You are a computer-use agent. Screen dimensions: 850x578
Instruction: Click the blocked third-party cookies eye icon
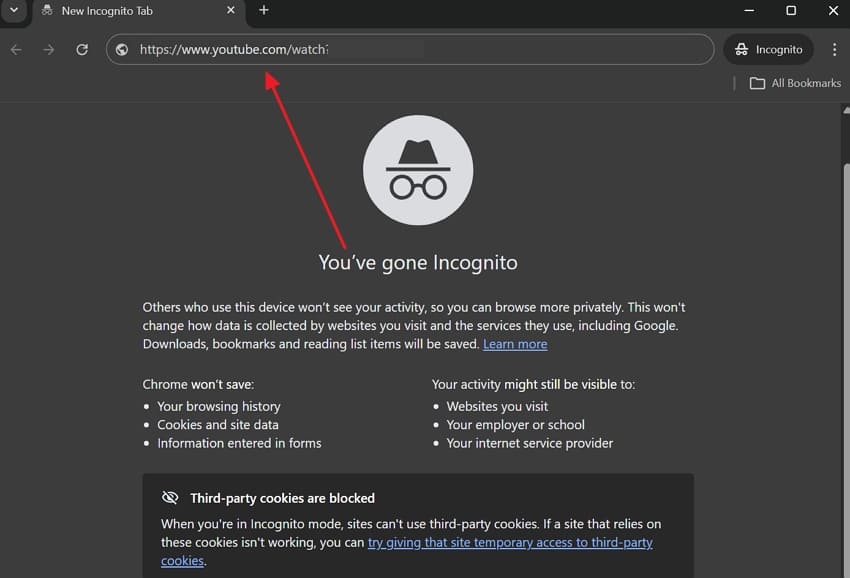coord(170,497)
